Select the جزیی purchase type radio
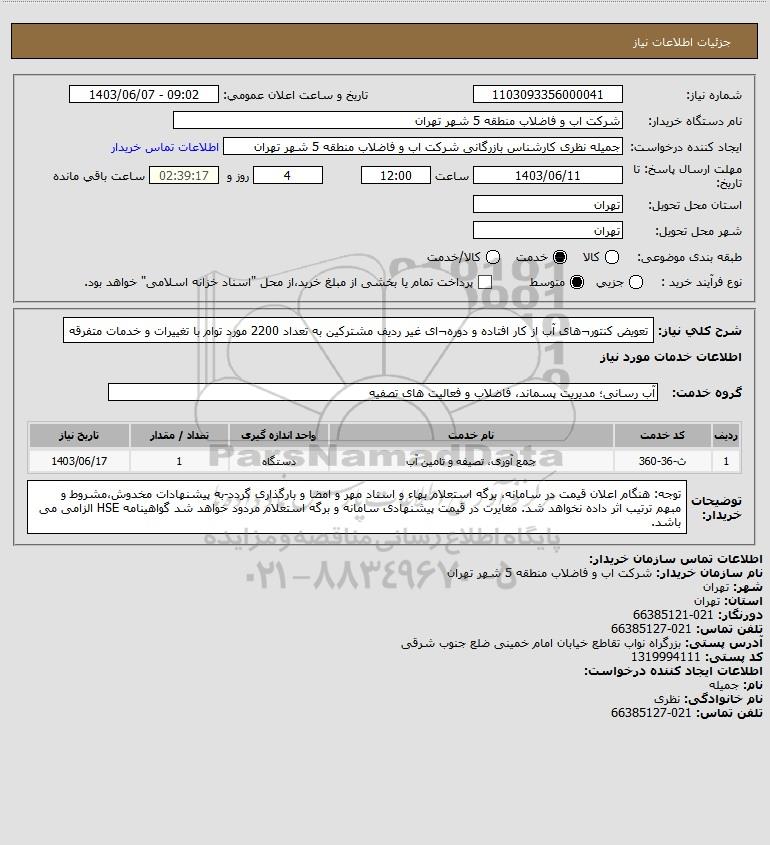The height and width of the screenshot is (845, 770). coord(636,282)
